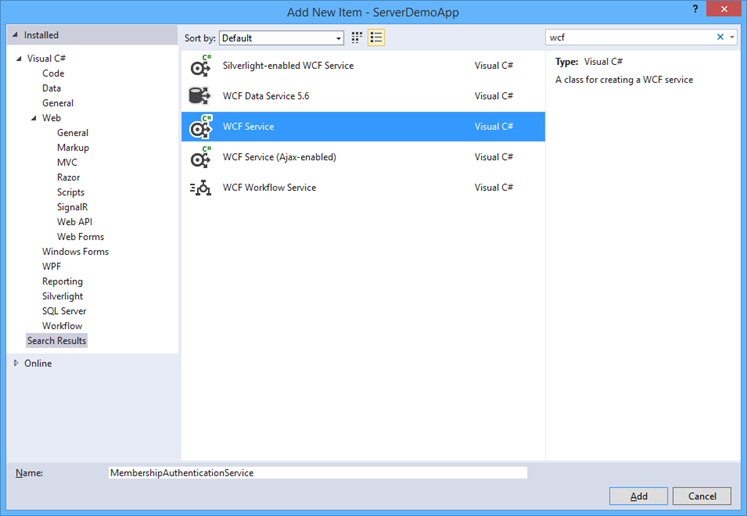The width and height of the screenshot is (747, 516).
Task: Select the Web Forms category
Action: pos(81,236)
